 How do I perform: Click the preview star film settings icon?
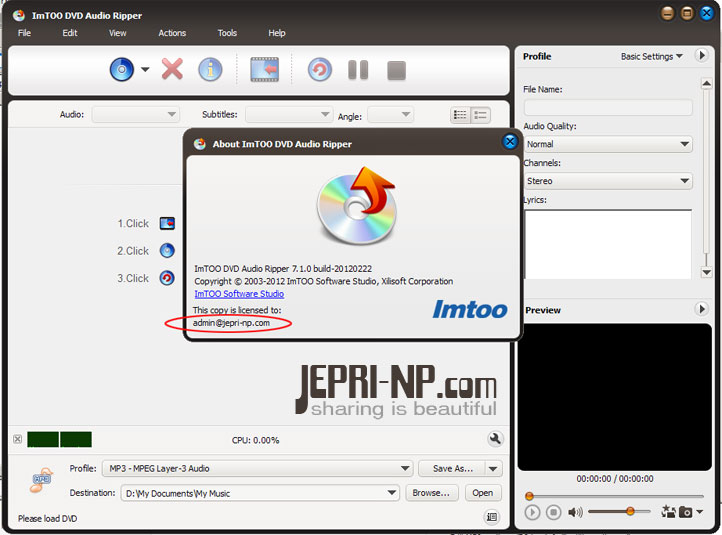(668, 511)
